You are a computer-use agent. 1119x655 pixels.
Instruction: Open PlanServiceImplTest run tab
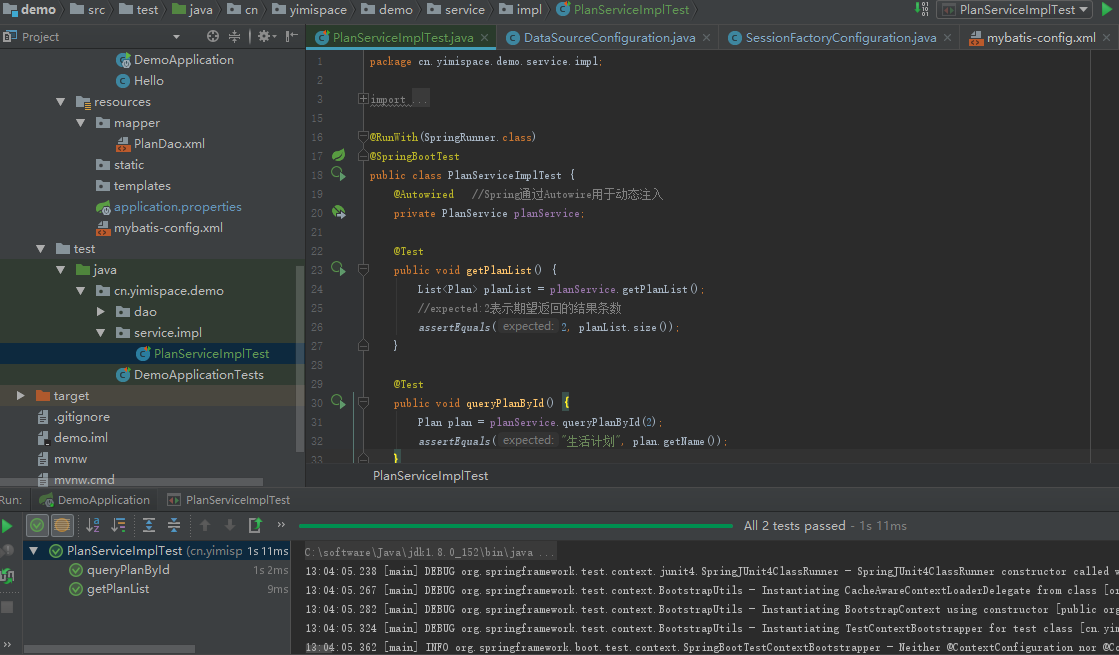[x=228, y=499]
